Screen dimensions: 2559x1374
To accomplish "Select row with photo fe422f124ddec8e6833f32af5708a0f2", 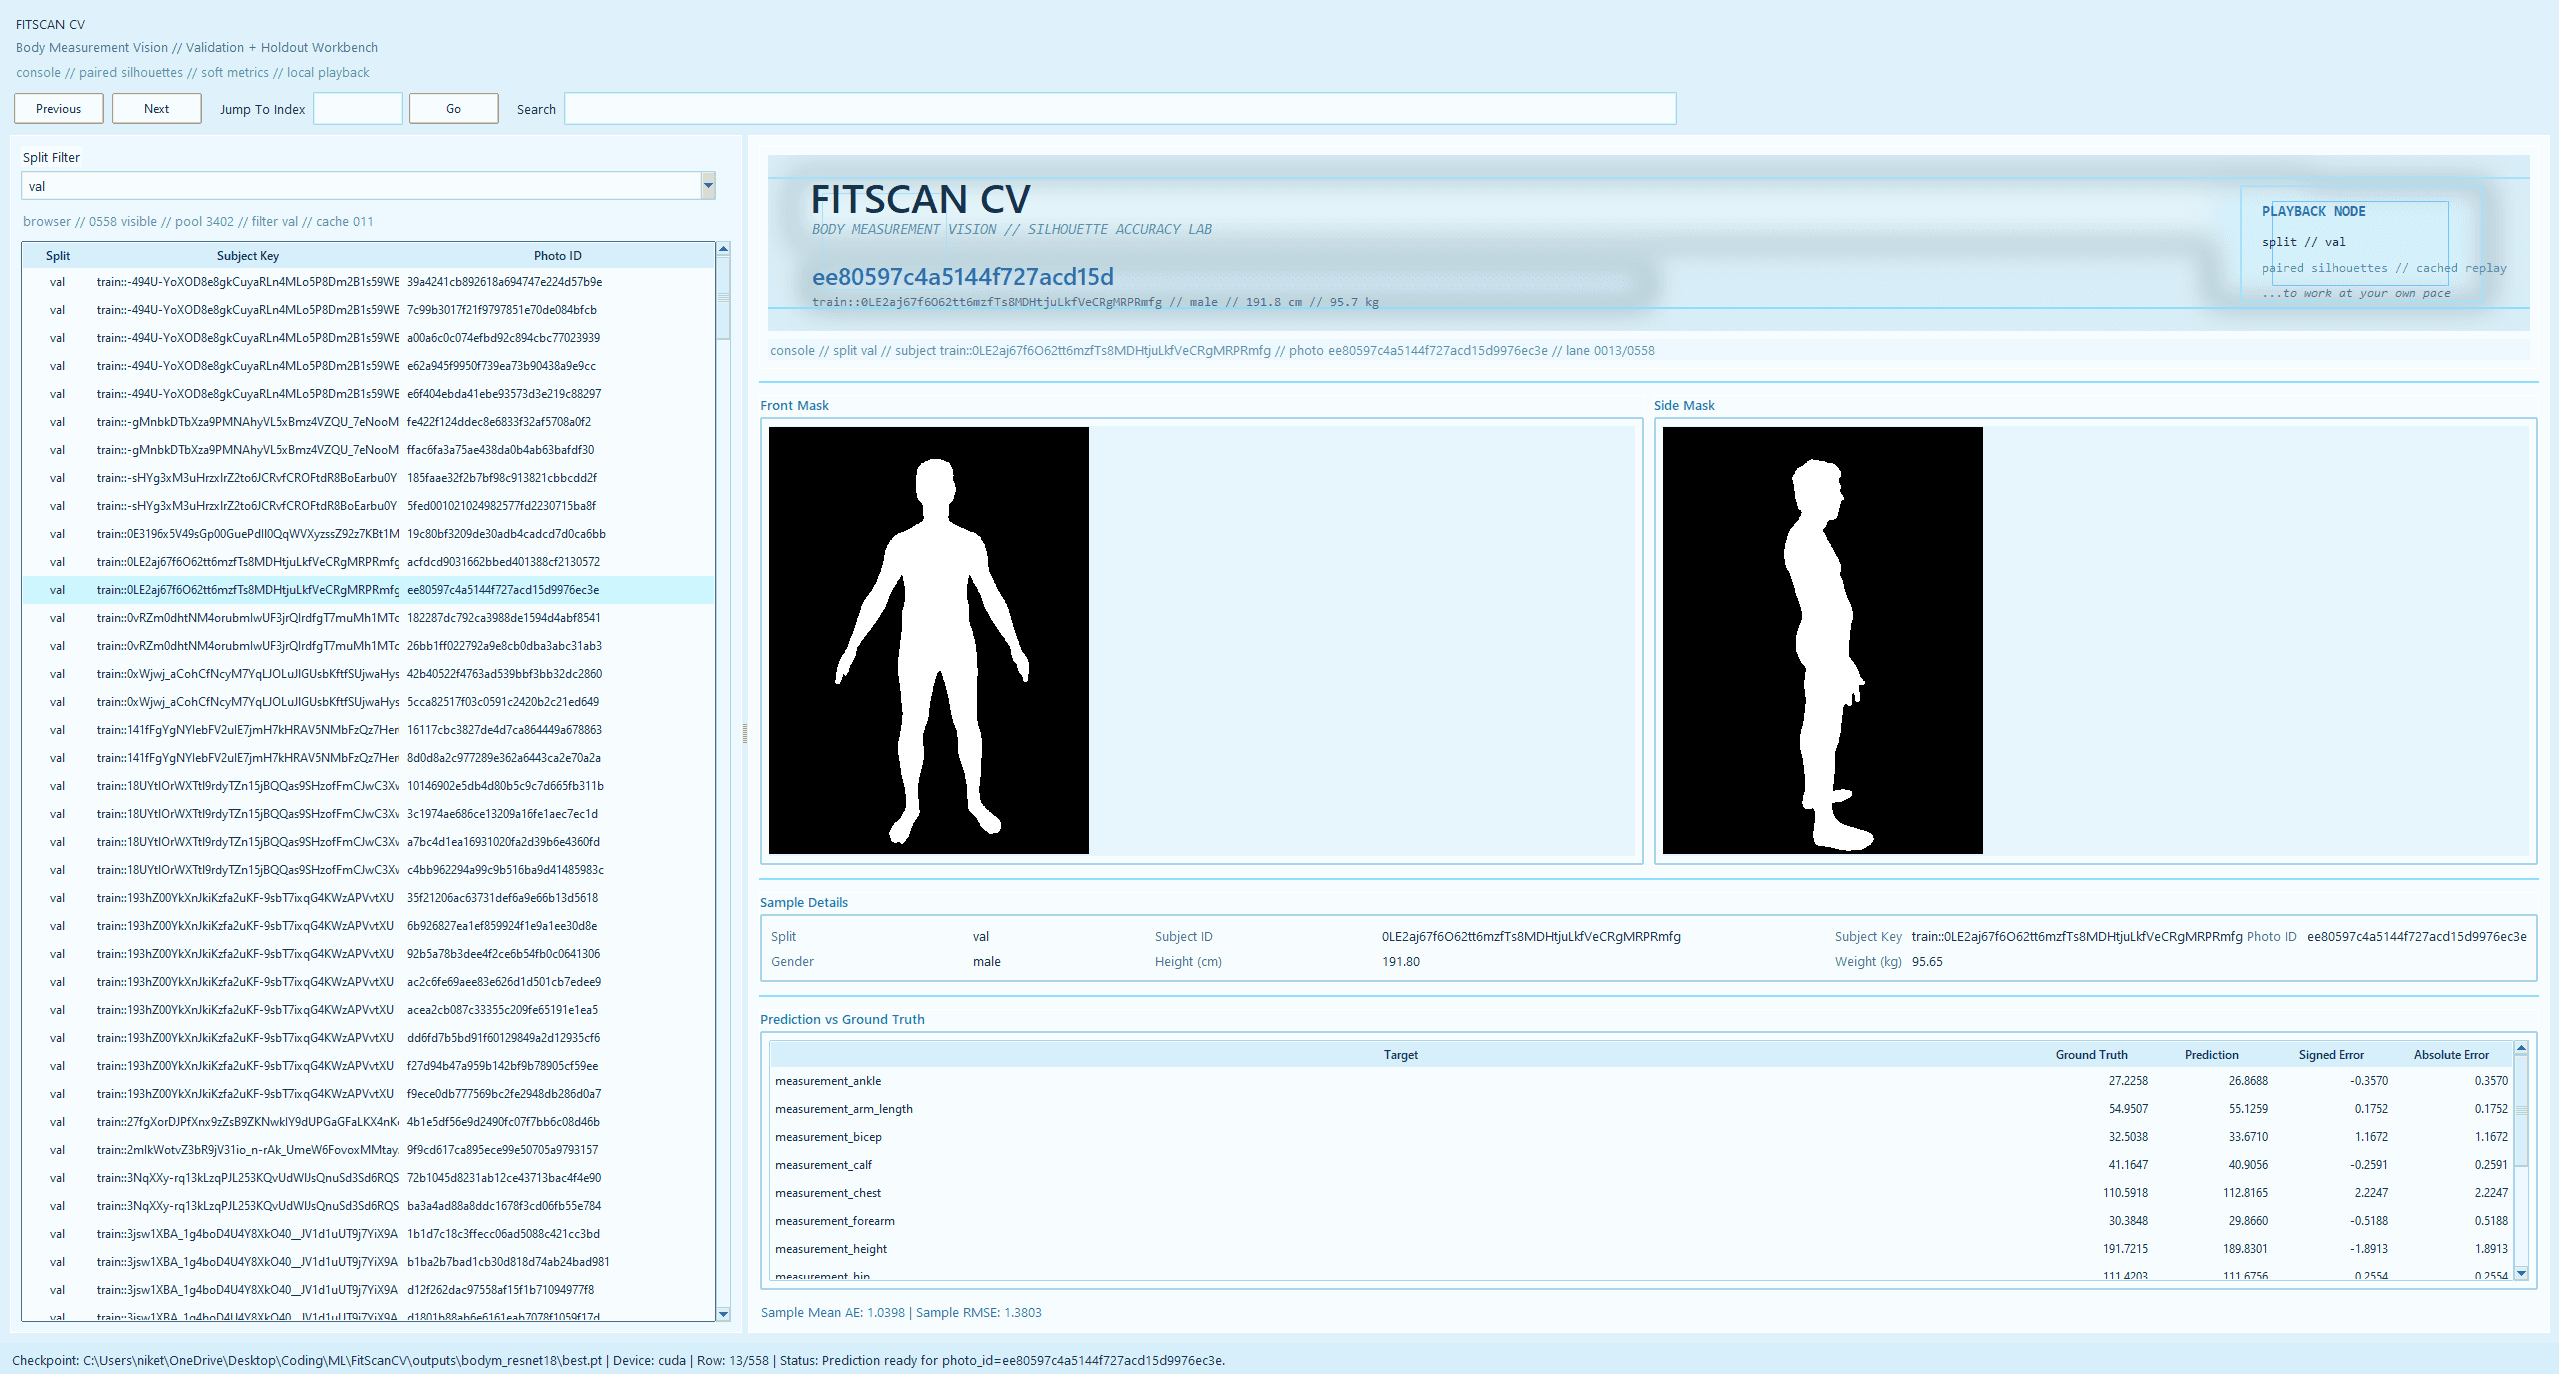I will pos(368,422).
